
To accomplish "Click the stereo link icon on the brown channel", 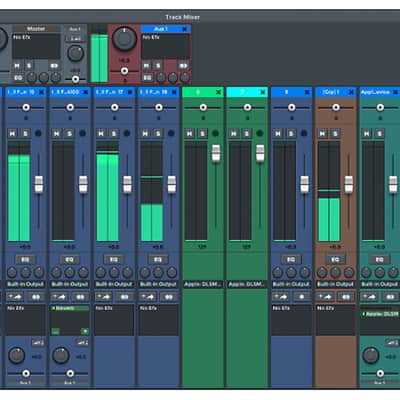I will pos(346,296).
